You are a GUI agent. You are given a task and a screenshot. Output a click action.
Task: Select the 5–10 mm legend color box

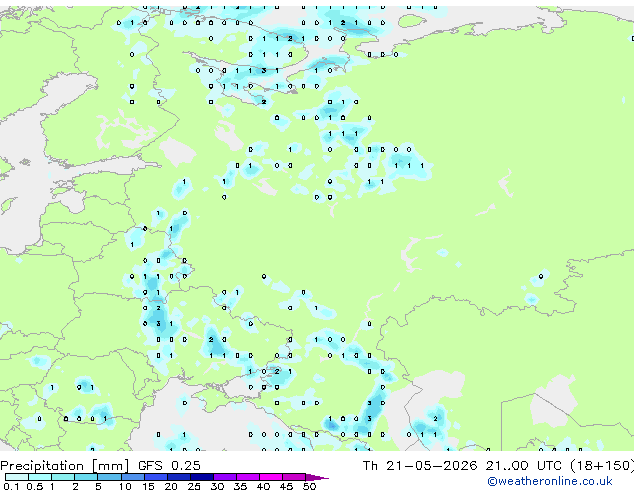(x=109, y=477)
